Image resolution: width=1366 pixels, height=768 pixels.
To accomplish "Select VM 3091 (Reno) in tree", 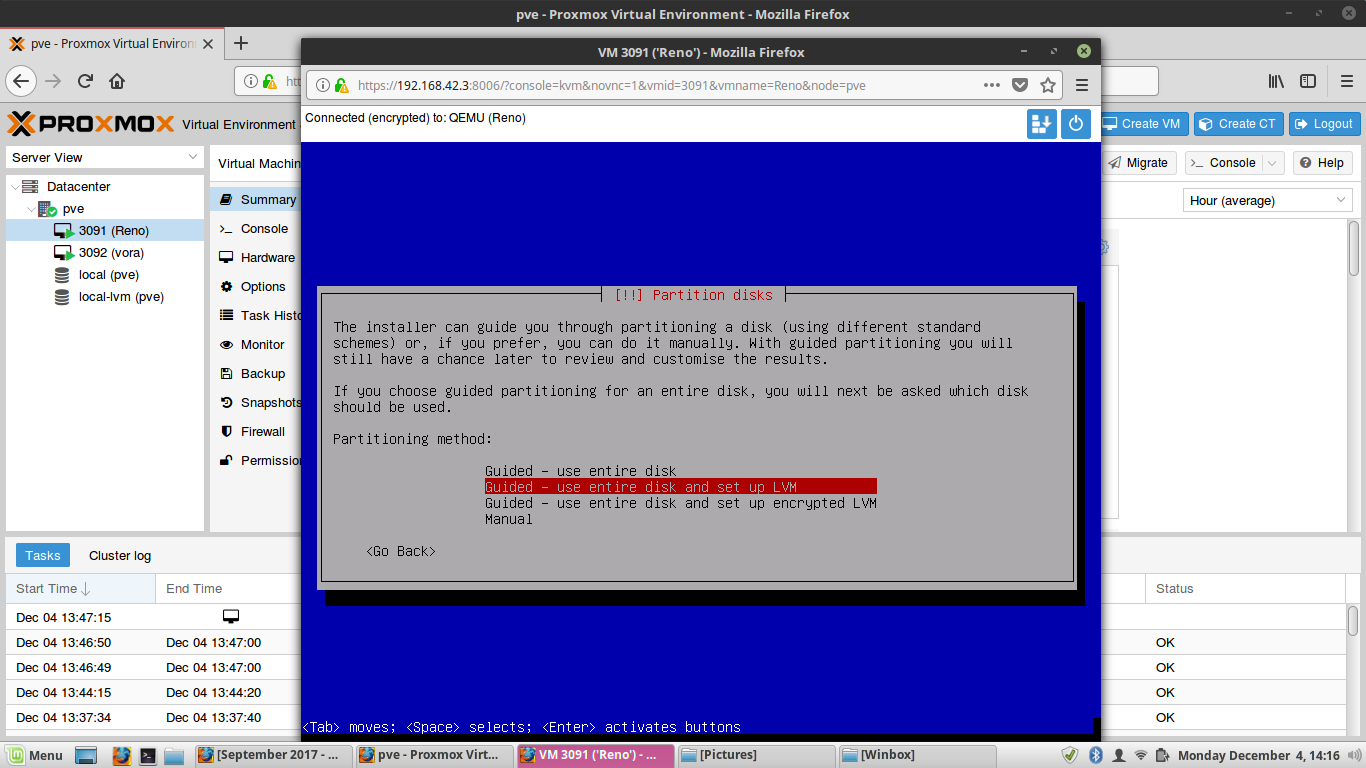I will click(x=105, y=230).
